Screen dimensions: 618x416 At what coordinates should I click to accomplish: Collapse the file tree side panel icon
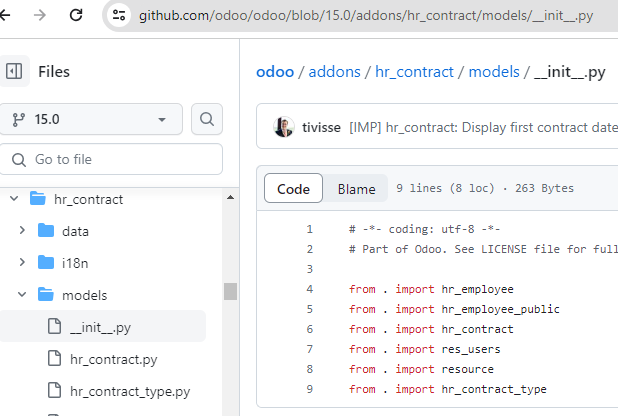14,71
